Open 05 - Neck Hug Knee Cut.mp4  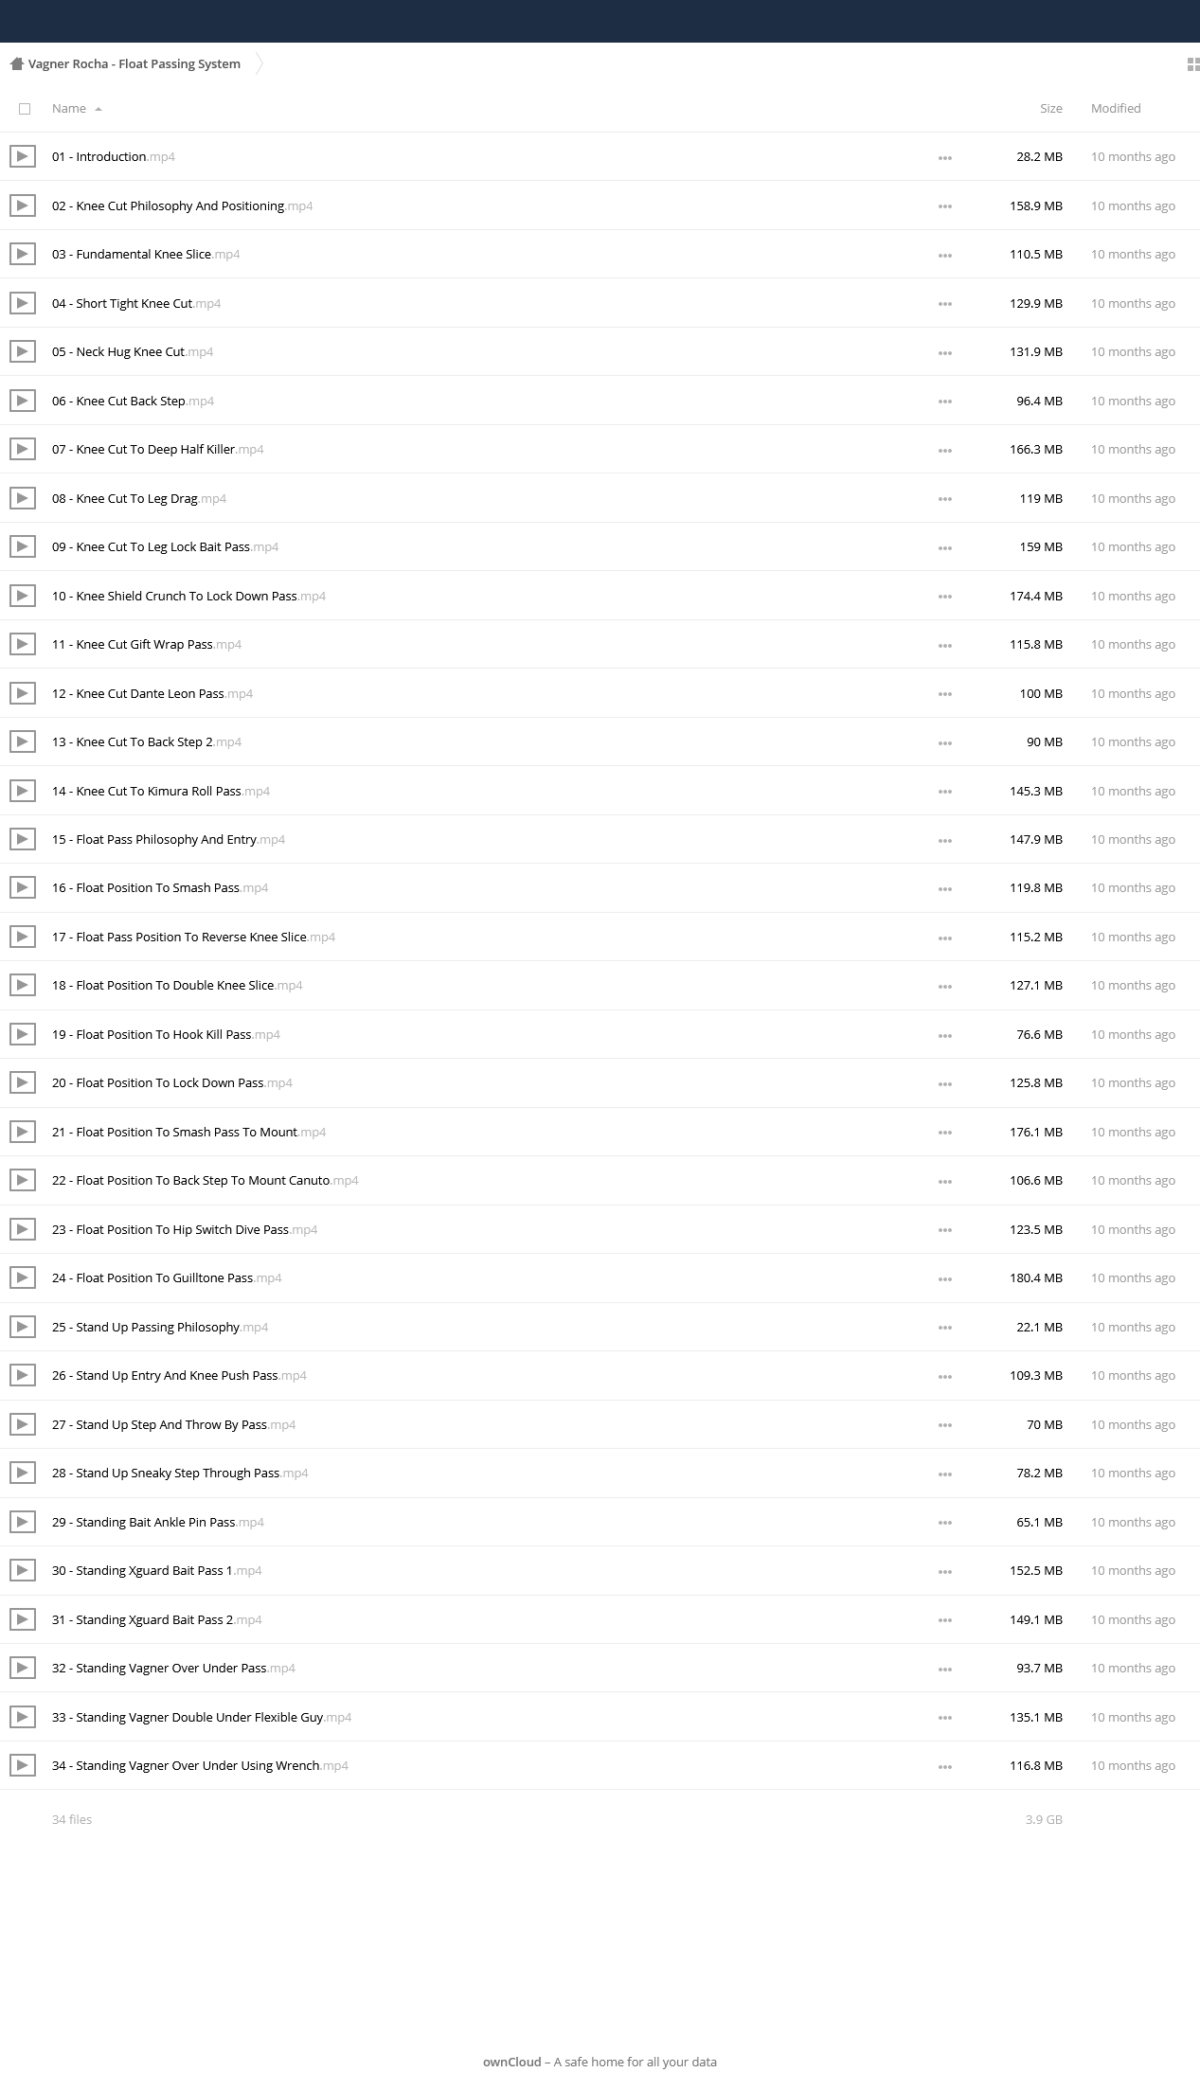point(132,352)
